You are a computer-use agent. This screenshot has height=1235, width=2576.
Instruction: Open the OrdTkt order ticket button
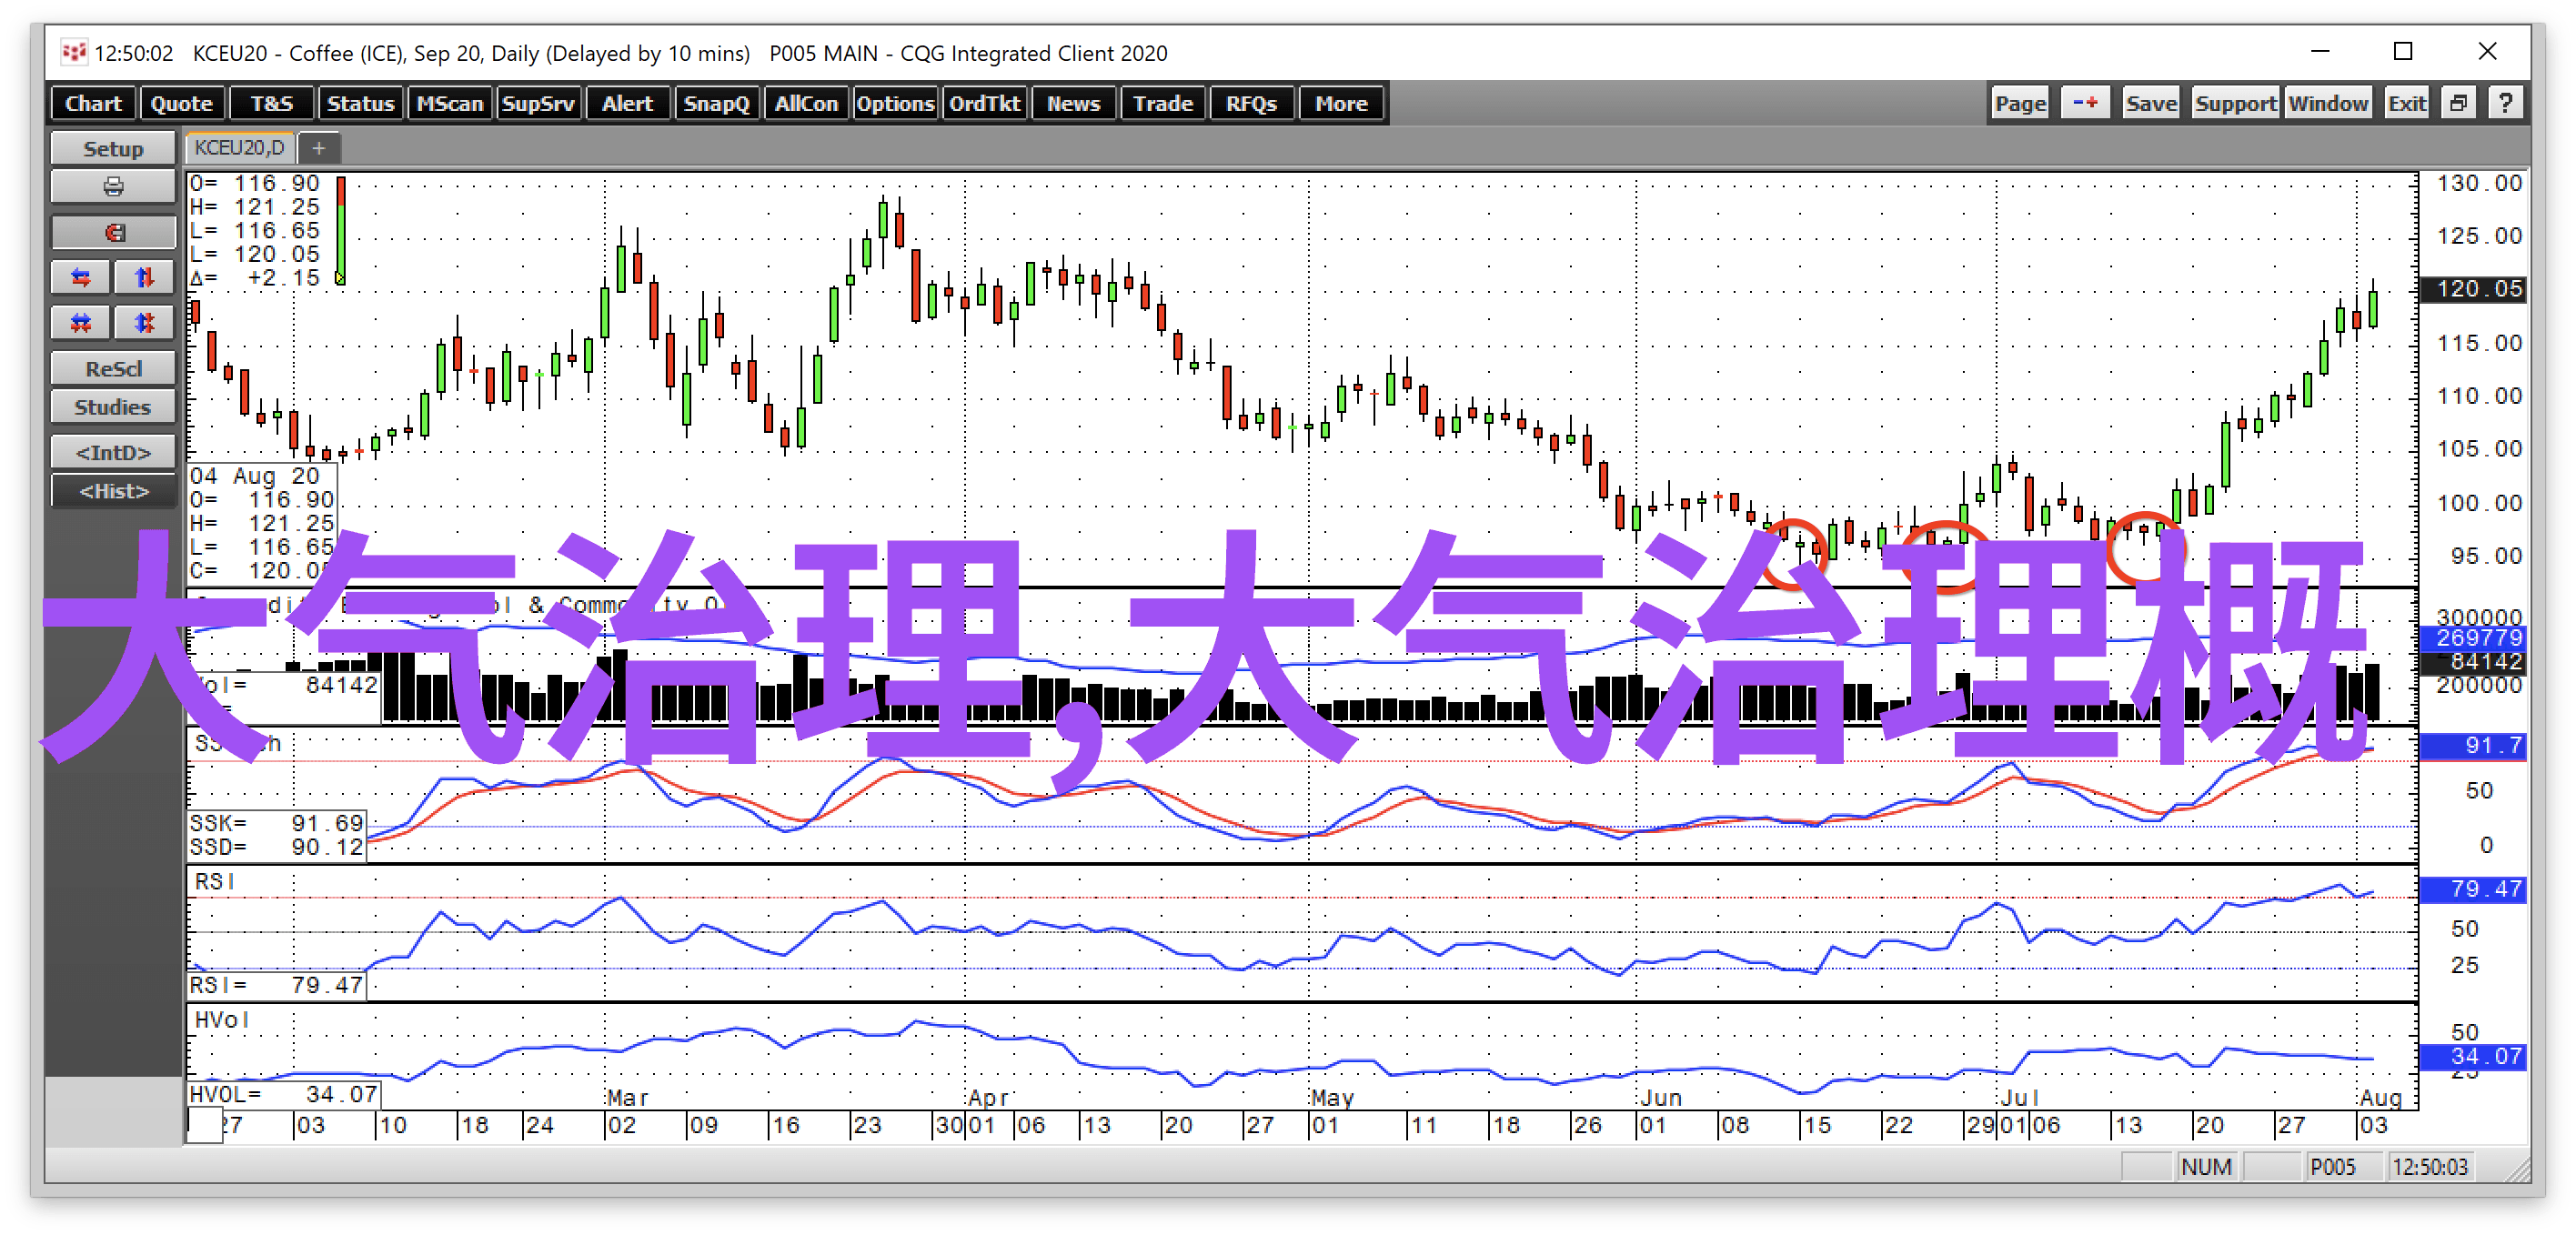984,103
